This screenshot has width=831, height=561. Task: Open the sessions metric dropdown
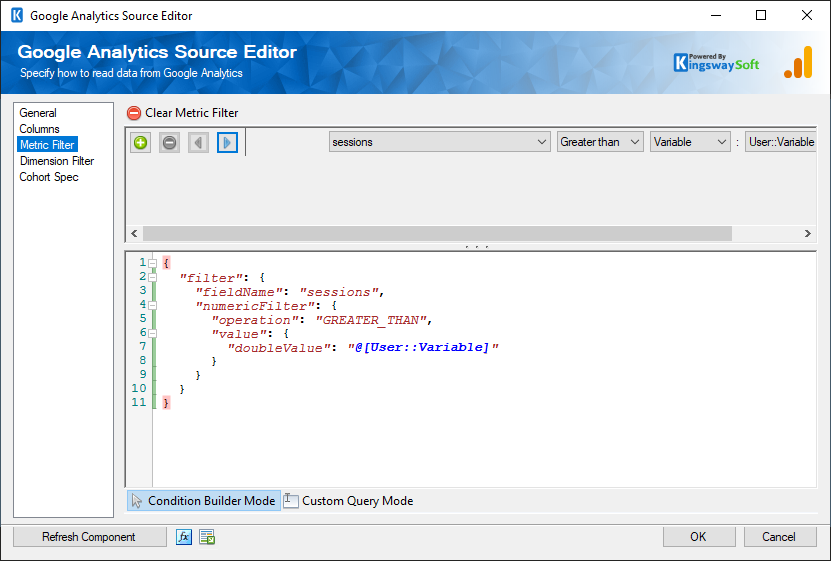pos(439,142)
